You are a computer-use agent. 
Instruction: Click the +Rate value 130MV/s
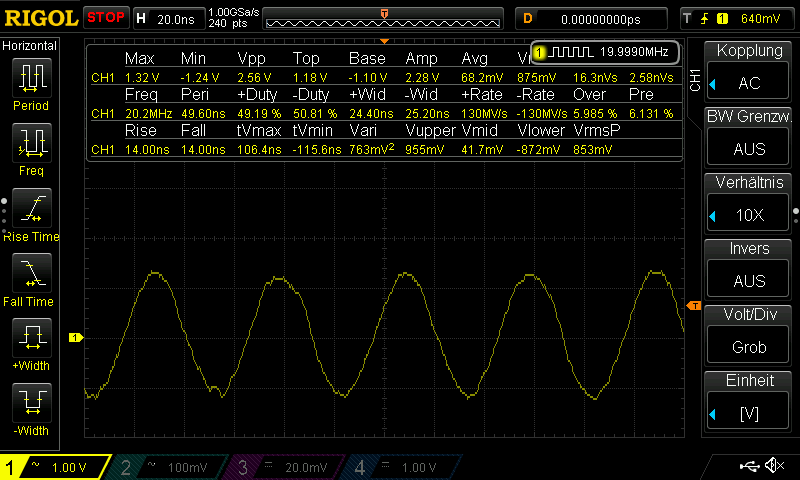[x=484, y=113]
